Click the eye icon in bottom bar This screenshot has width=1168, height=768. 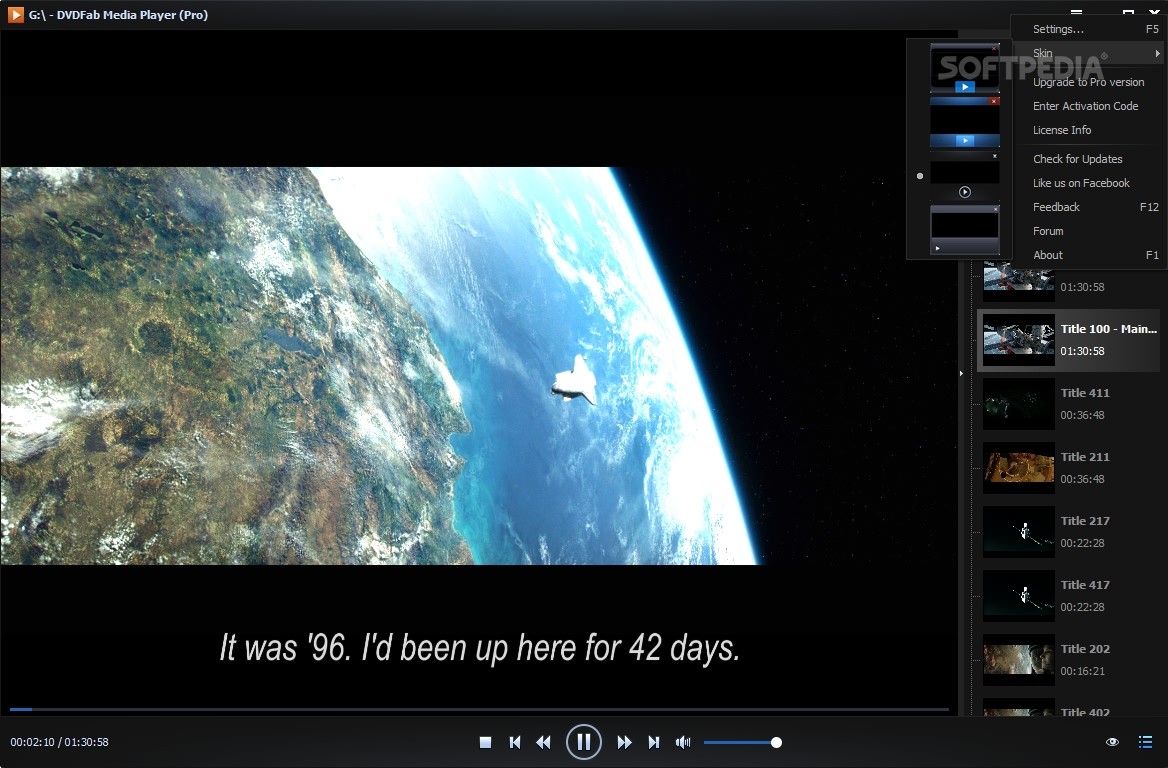coord(1112,742)
